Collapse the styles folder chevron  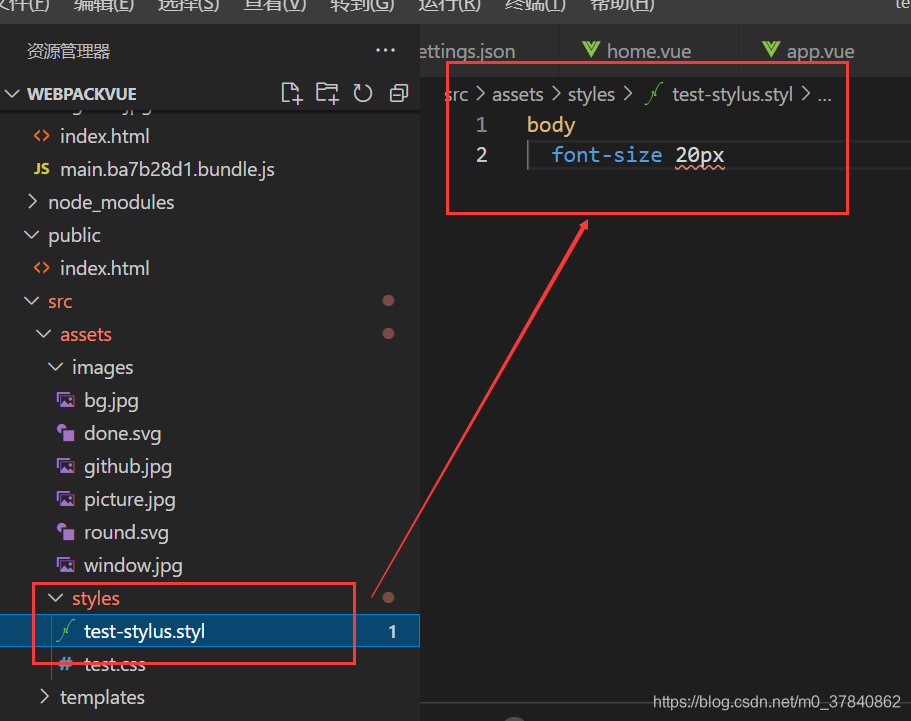pos(56,598)
